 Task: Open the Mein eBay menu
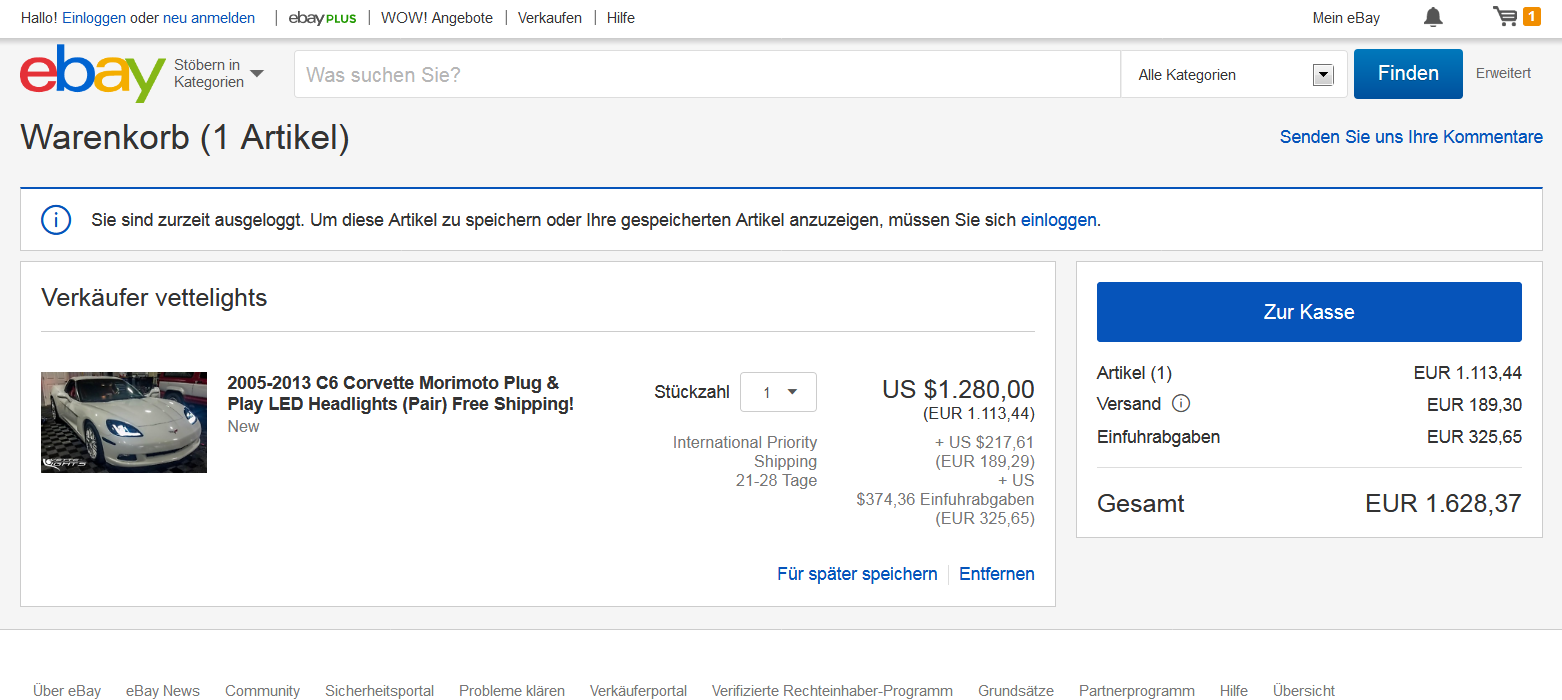pyautogui.click(x=1345, y=18)
